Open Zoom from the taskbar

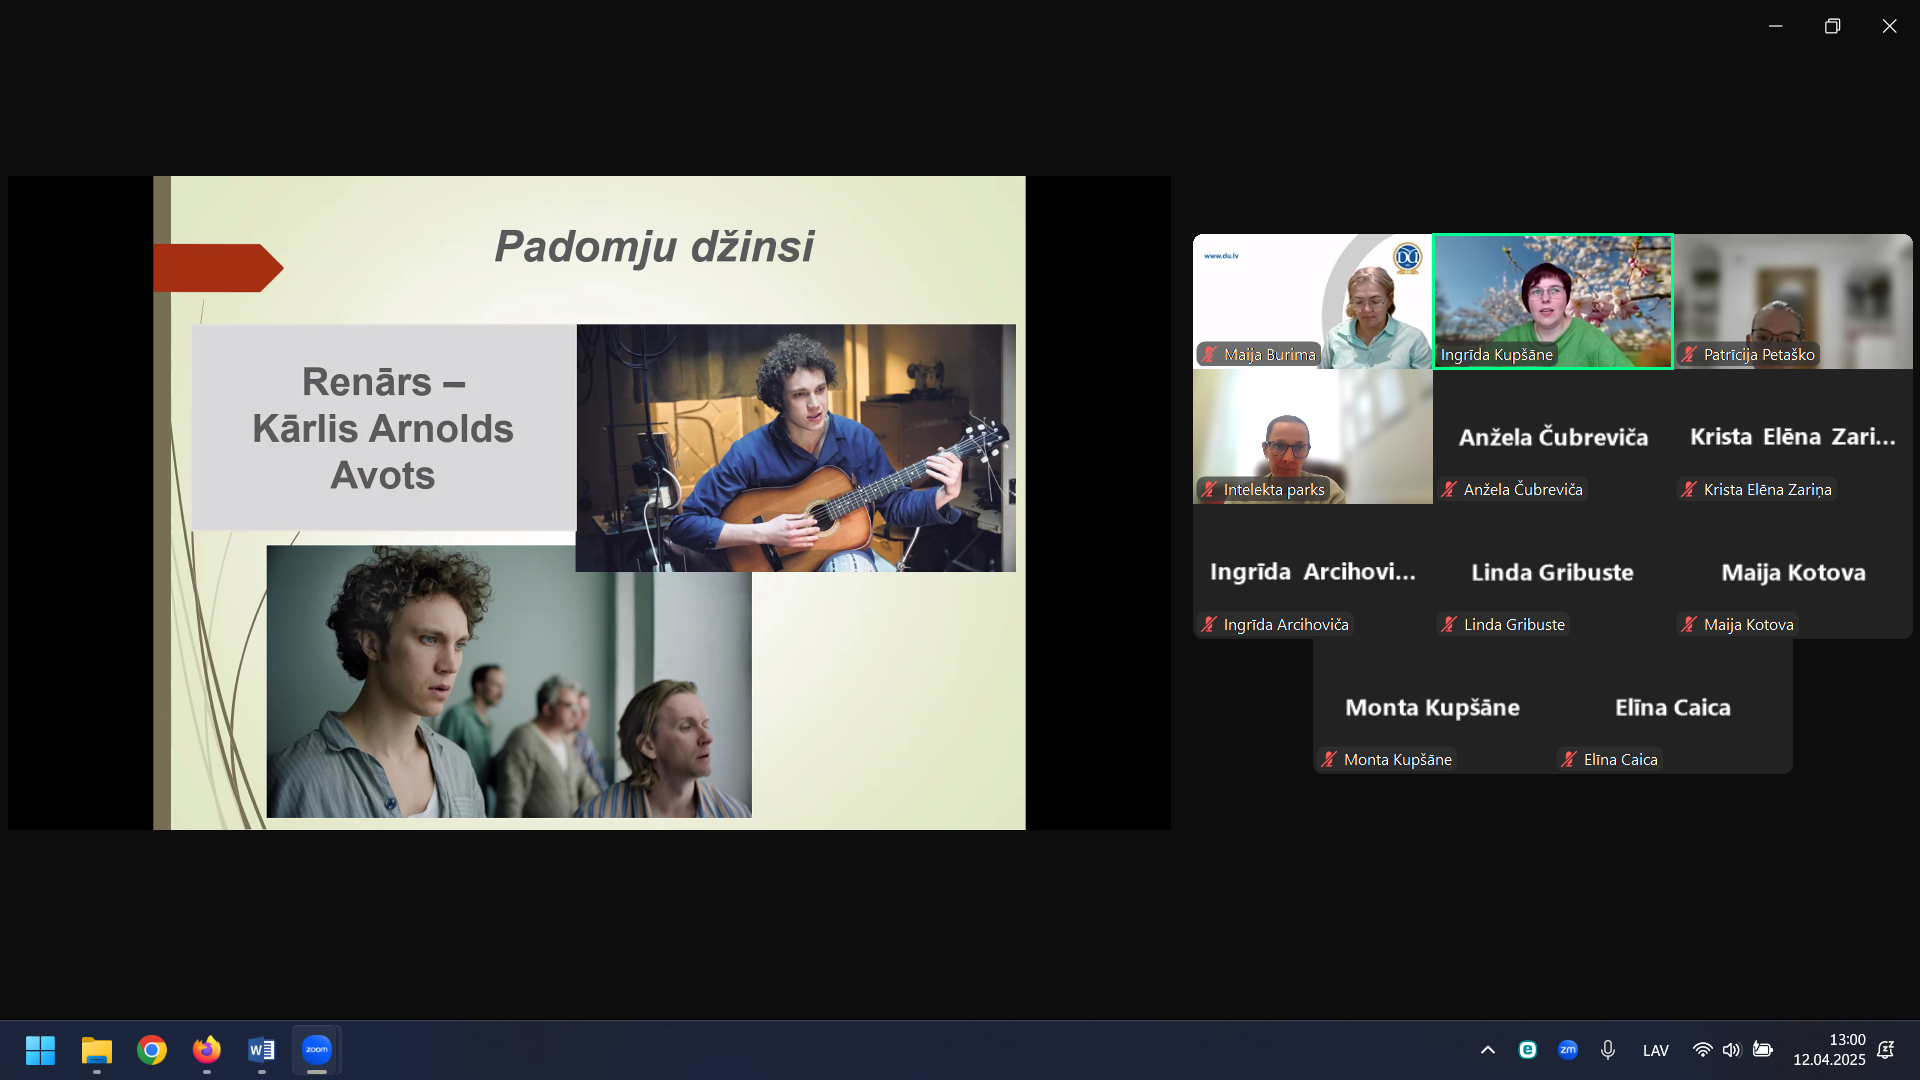(x=316, y=1050)
